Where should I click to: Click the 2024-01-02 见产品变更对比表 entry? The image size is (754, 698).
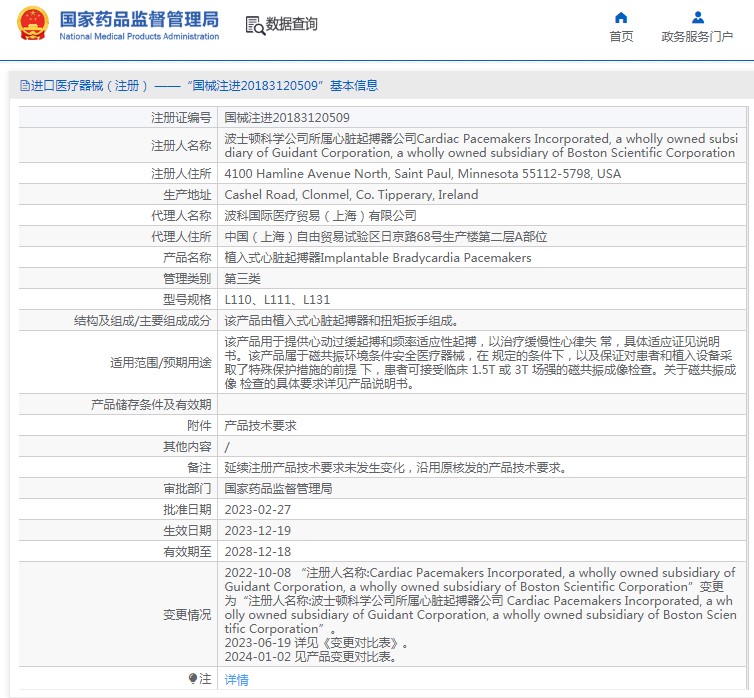[x=310, y=657]
